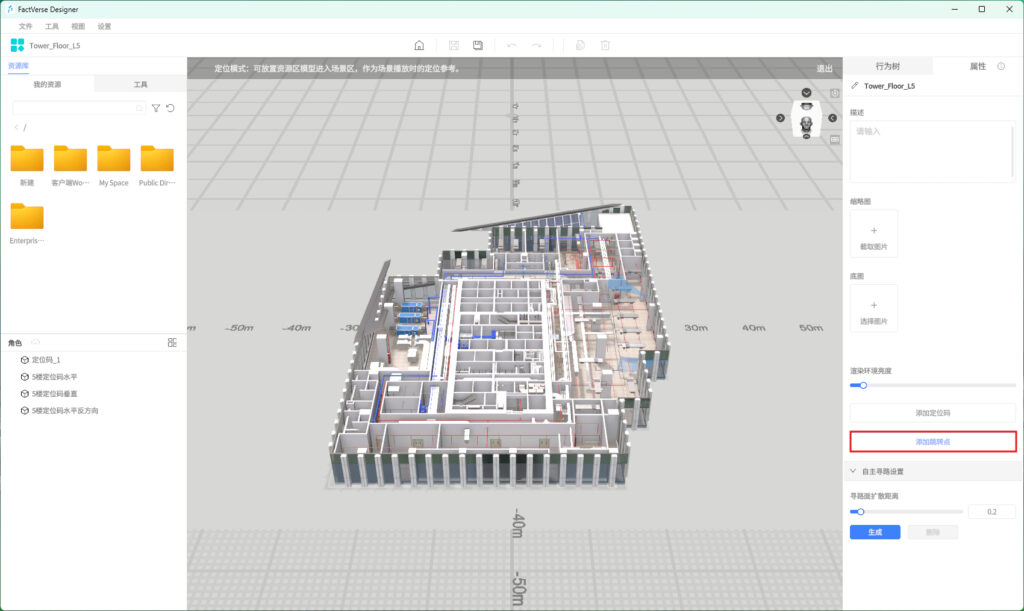1024x611 pixels.
Task: Click the filter funnel icon in resources
Action: pos(155,108)
